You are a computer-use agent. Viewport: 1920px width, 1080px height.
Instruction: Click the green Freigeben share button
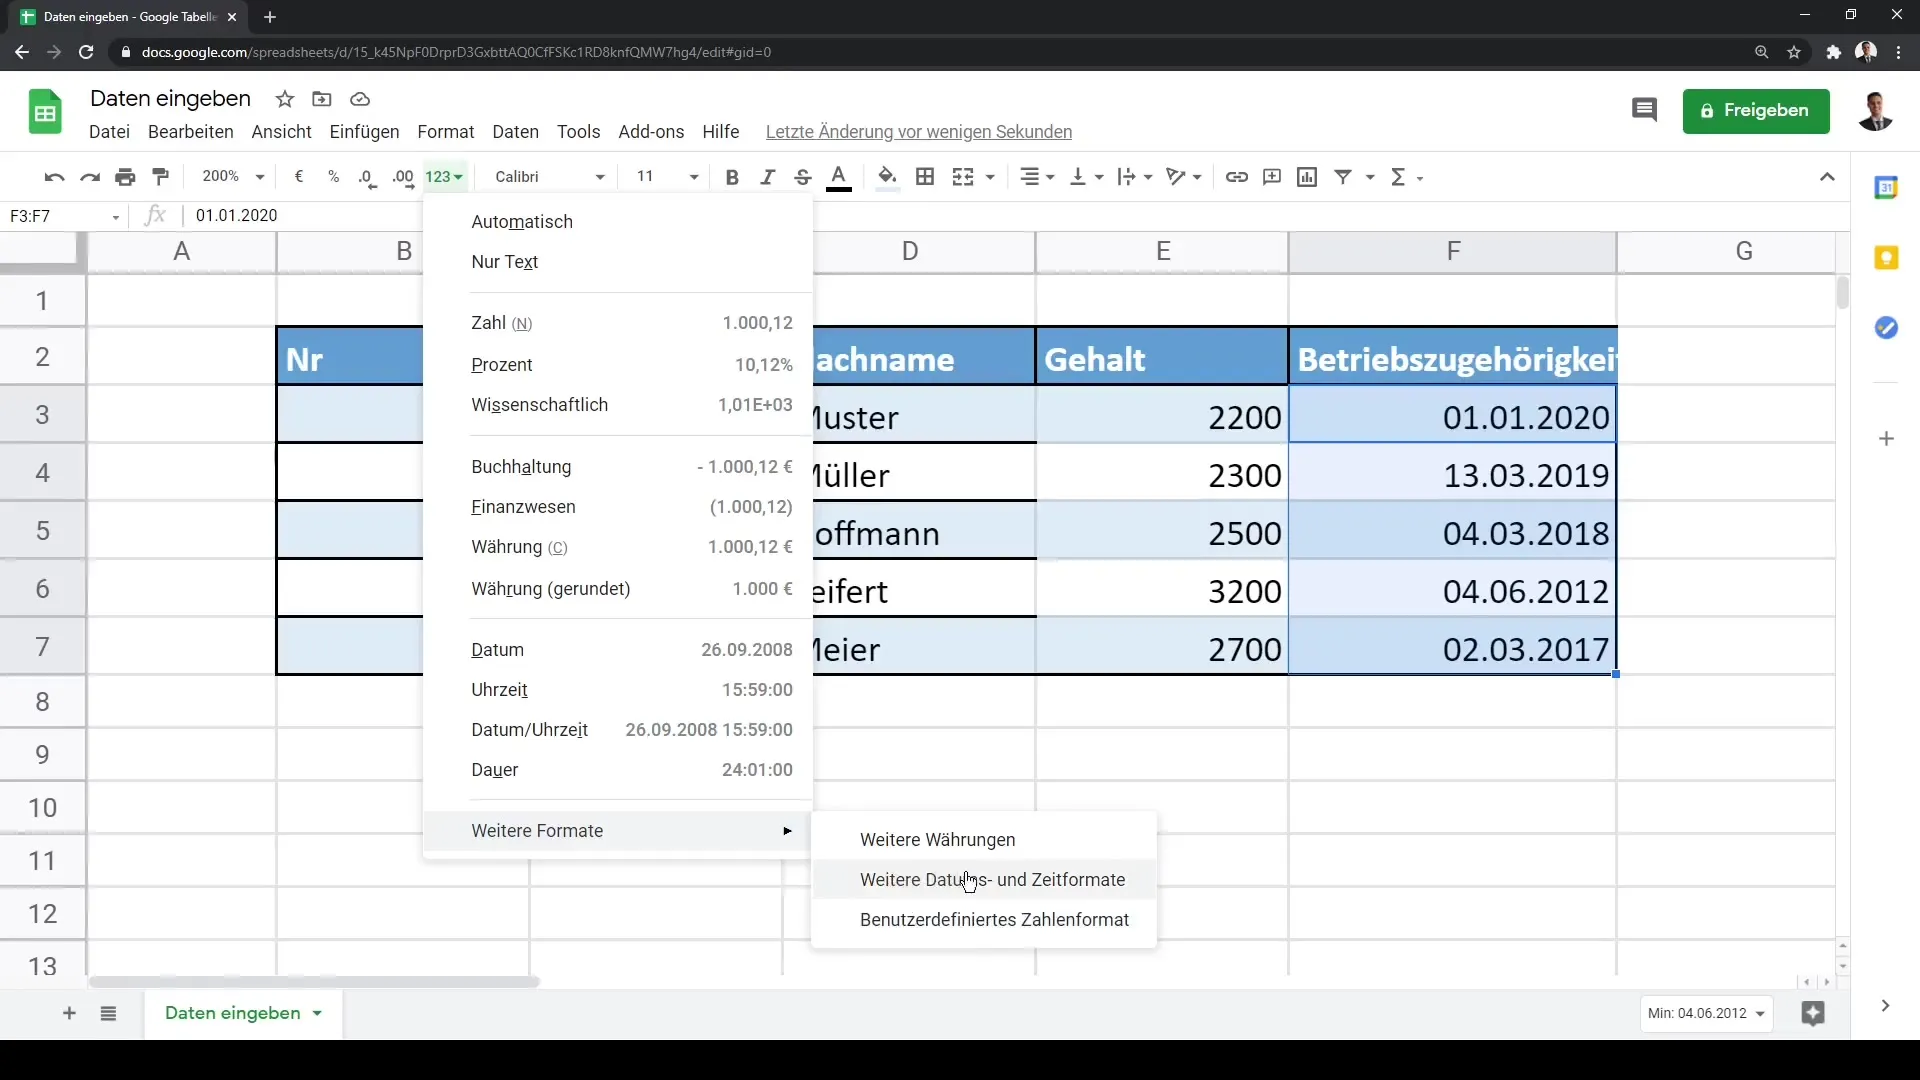coord(1756,110)
